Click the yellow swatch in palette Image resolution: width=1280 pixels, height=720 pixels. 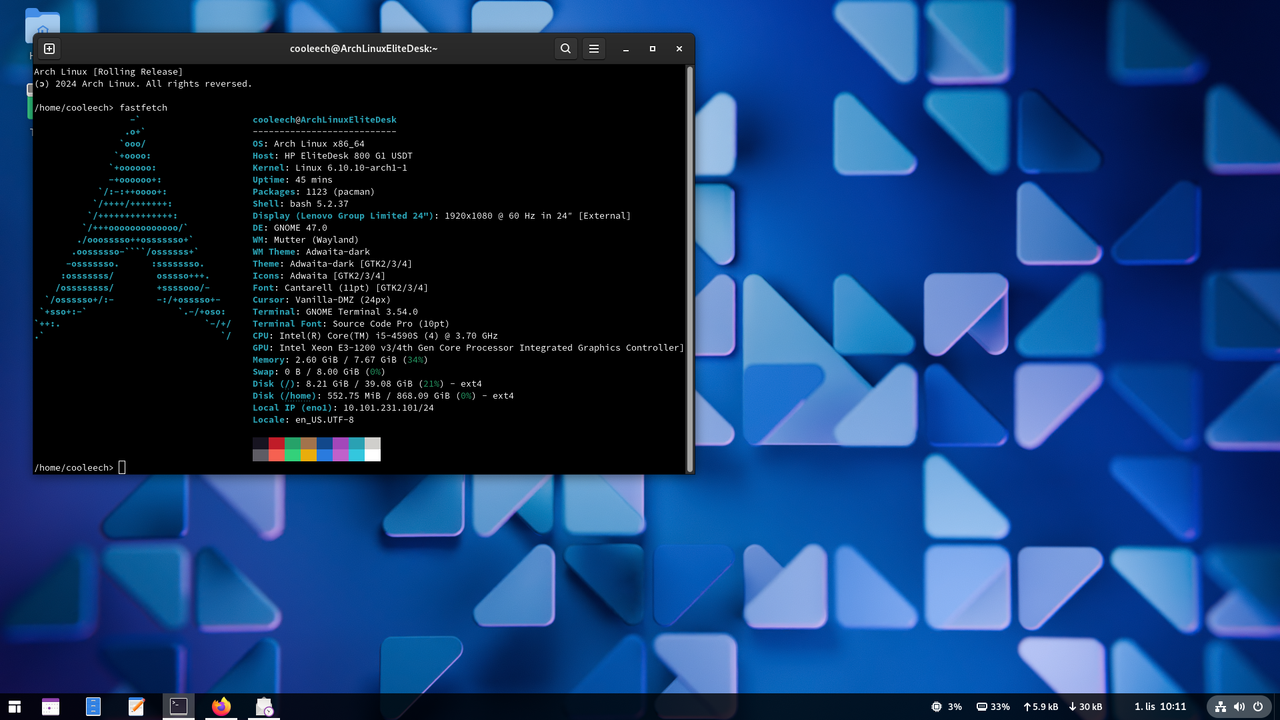[x=309, y=455]
